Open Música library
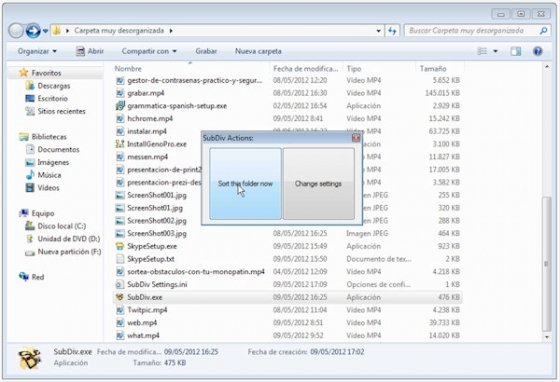Screen dimensions: 560x382 (x=49, y=175)
